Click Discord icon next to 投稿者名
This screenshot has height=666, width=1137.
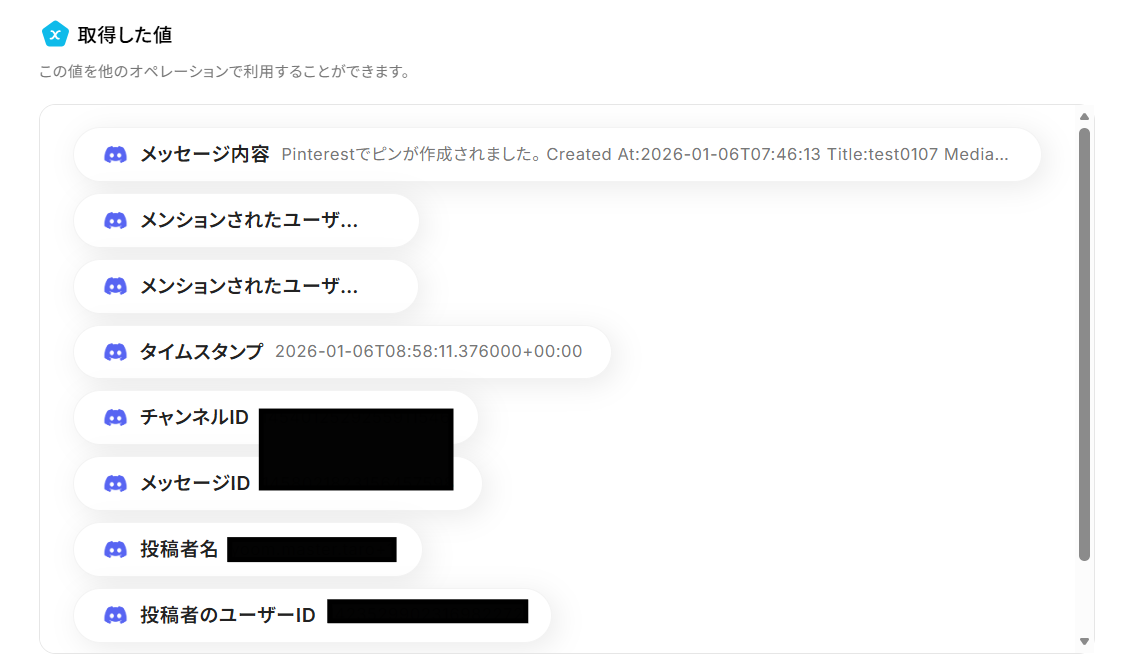[115, 549]
